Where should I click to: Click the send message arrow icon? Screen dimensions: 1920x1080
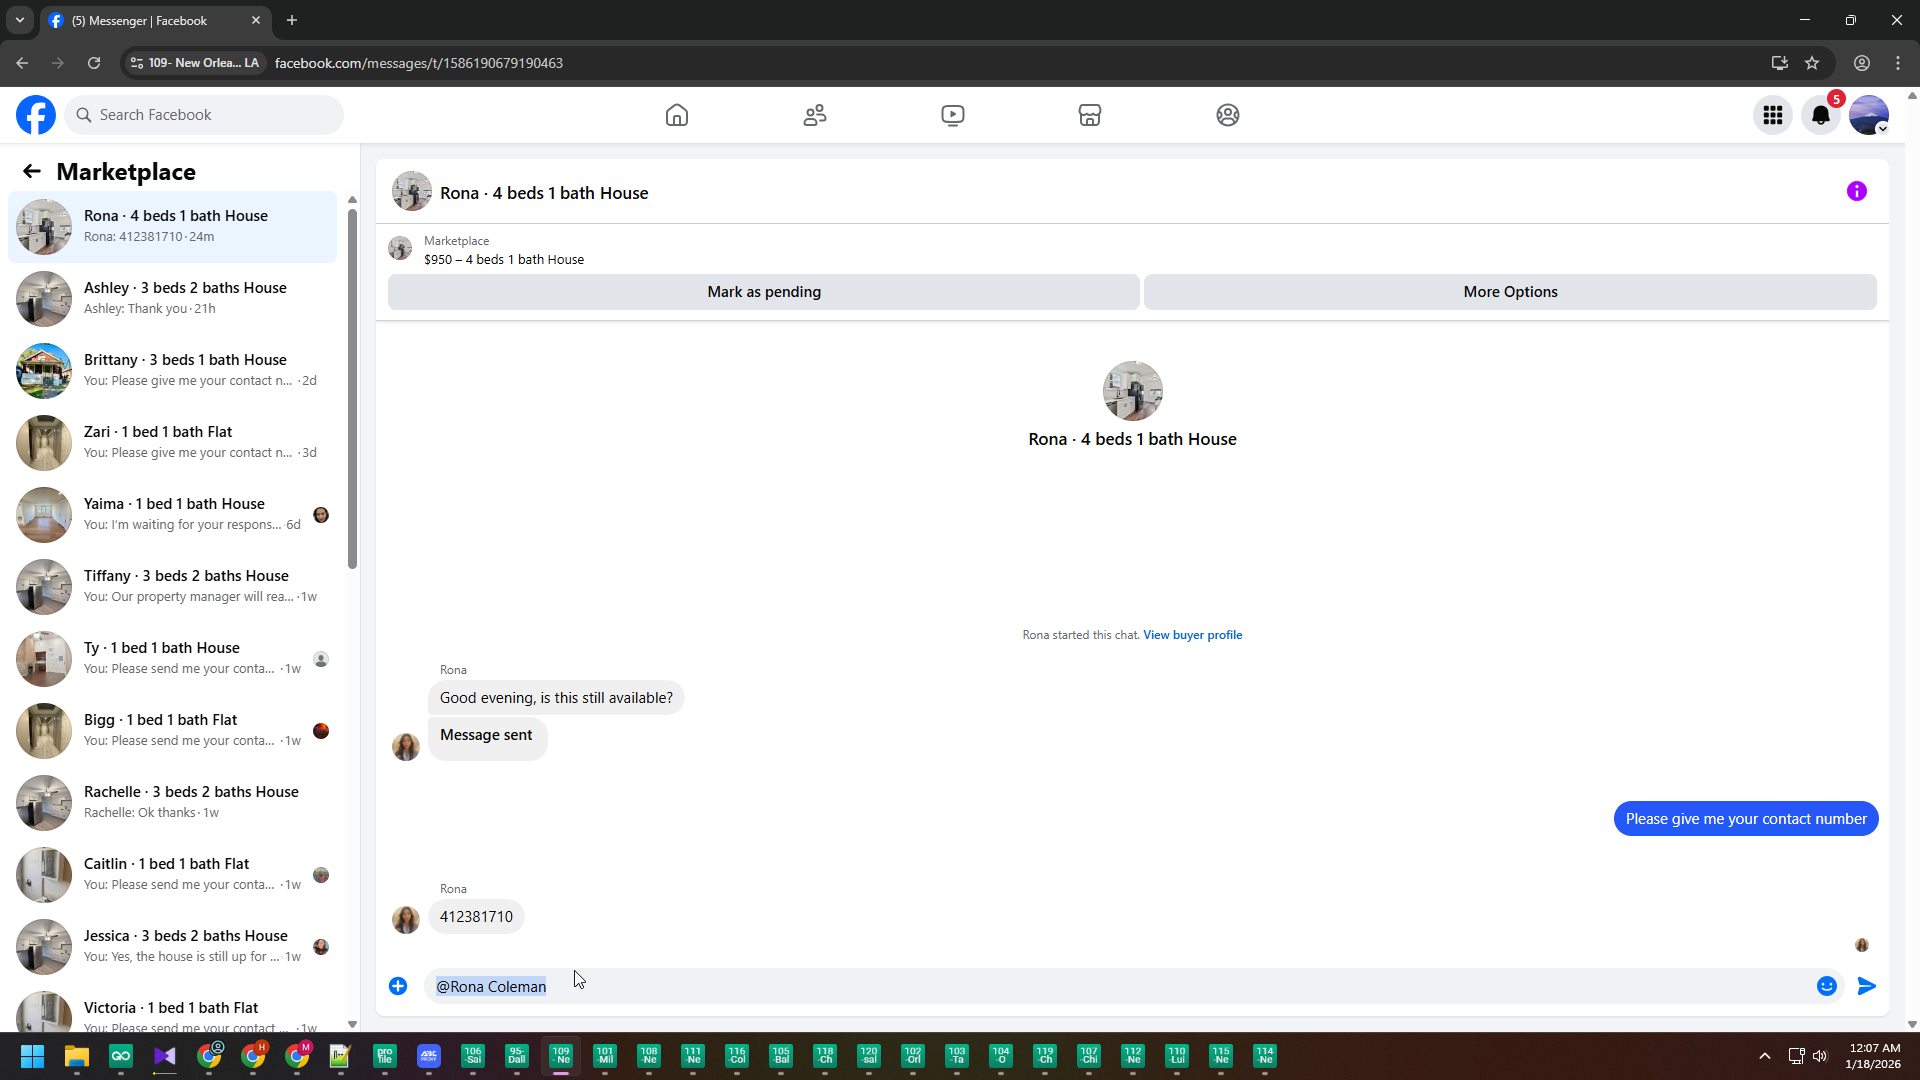coord(1866,986)
